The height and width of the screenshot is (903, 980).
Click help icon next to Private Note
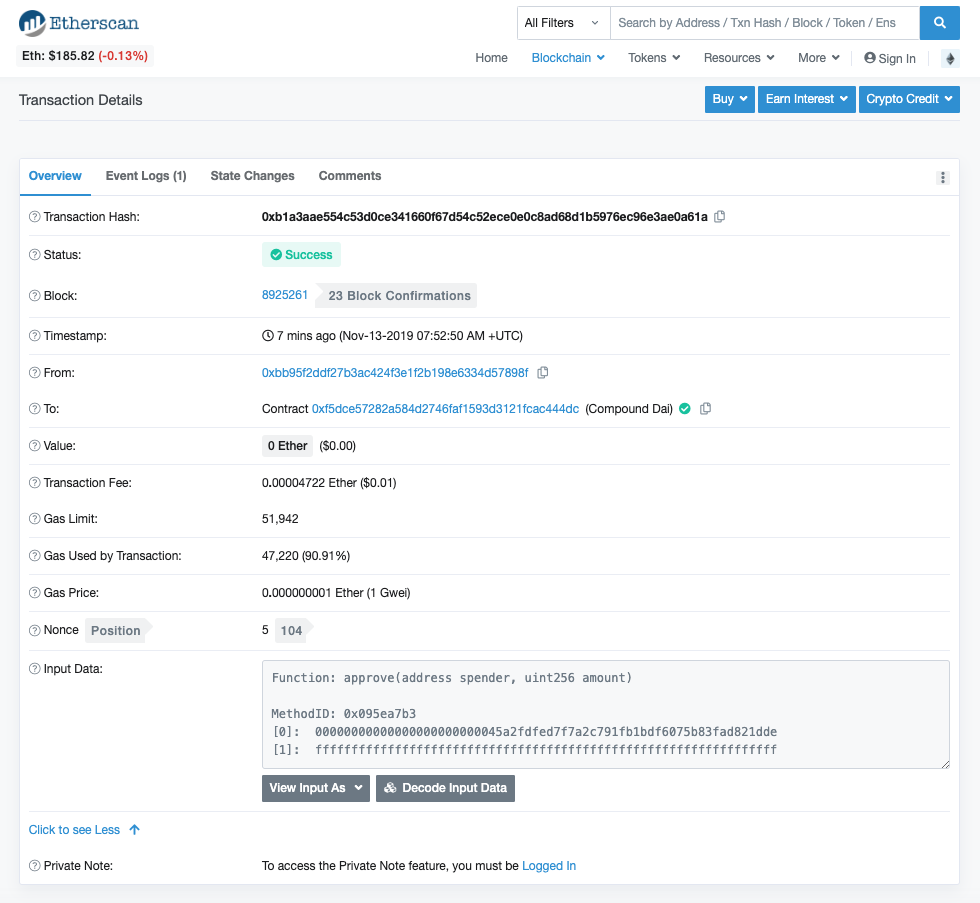[x=35, y=866]
